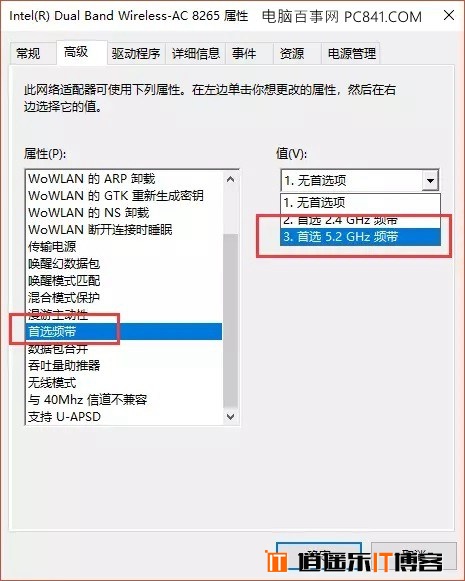This screenshot has width=465, height=581.
Task: Open the 详细信息 tab
Action: click(196, 54)
